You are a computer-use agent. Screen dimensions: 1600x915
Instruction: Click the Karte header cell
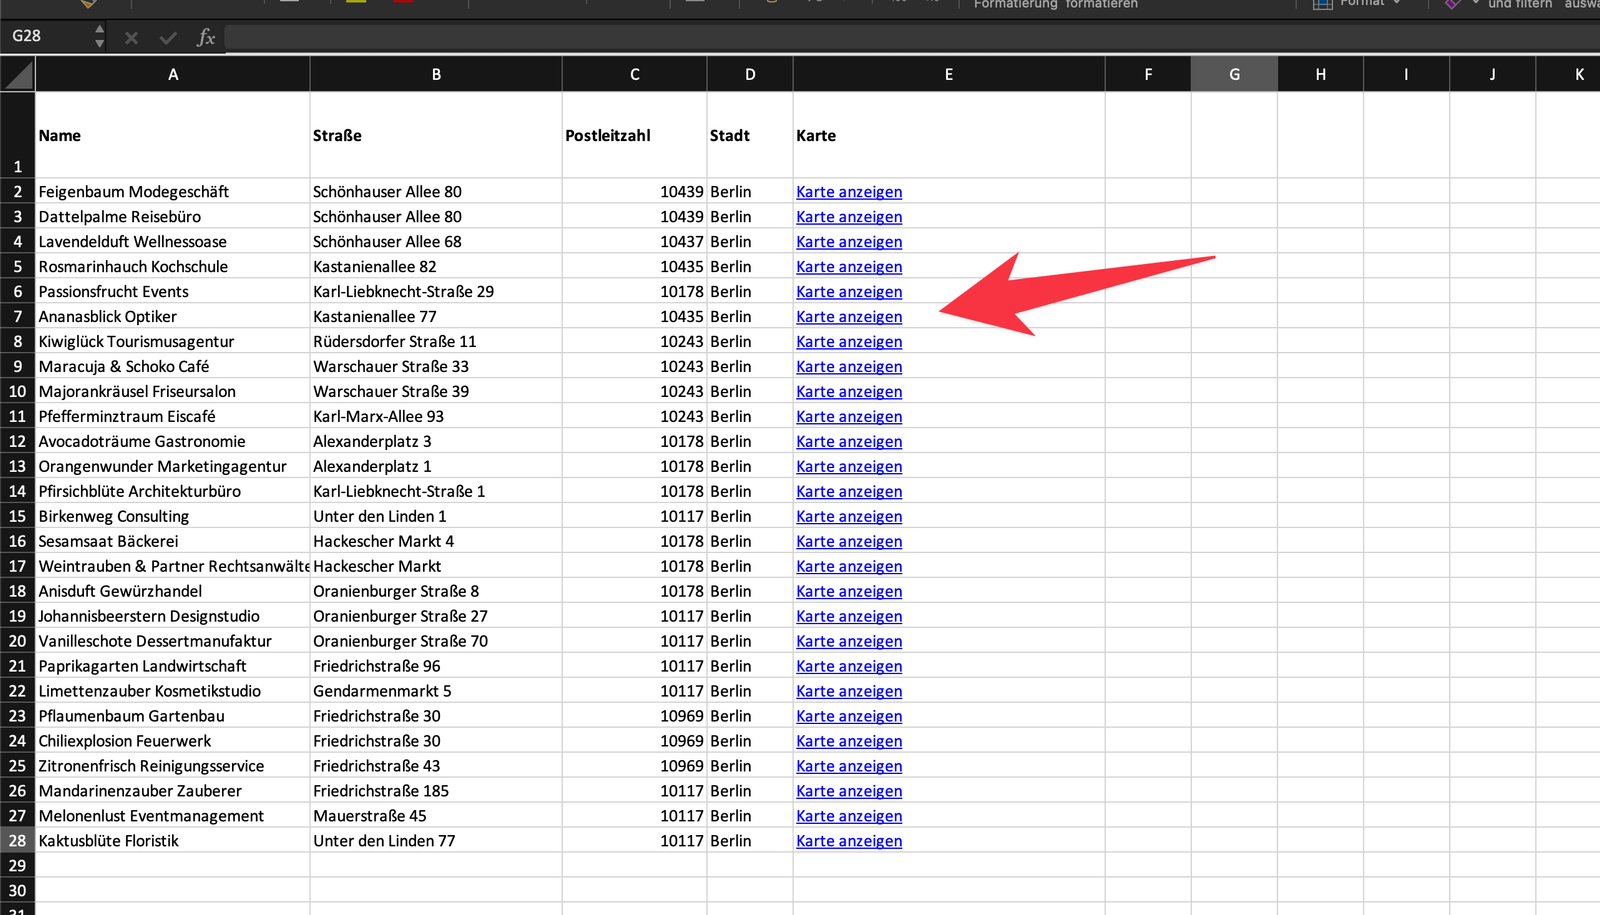949,135
